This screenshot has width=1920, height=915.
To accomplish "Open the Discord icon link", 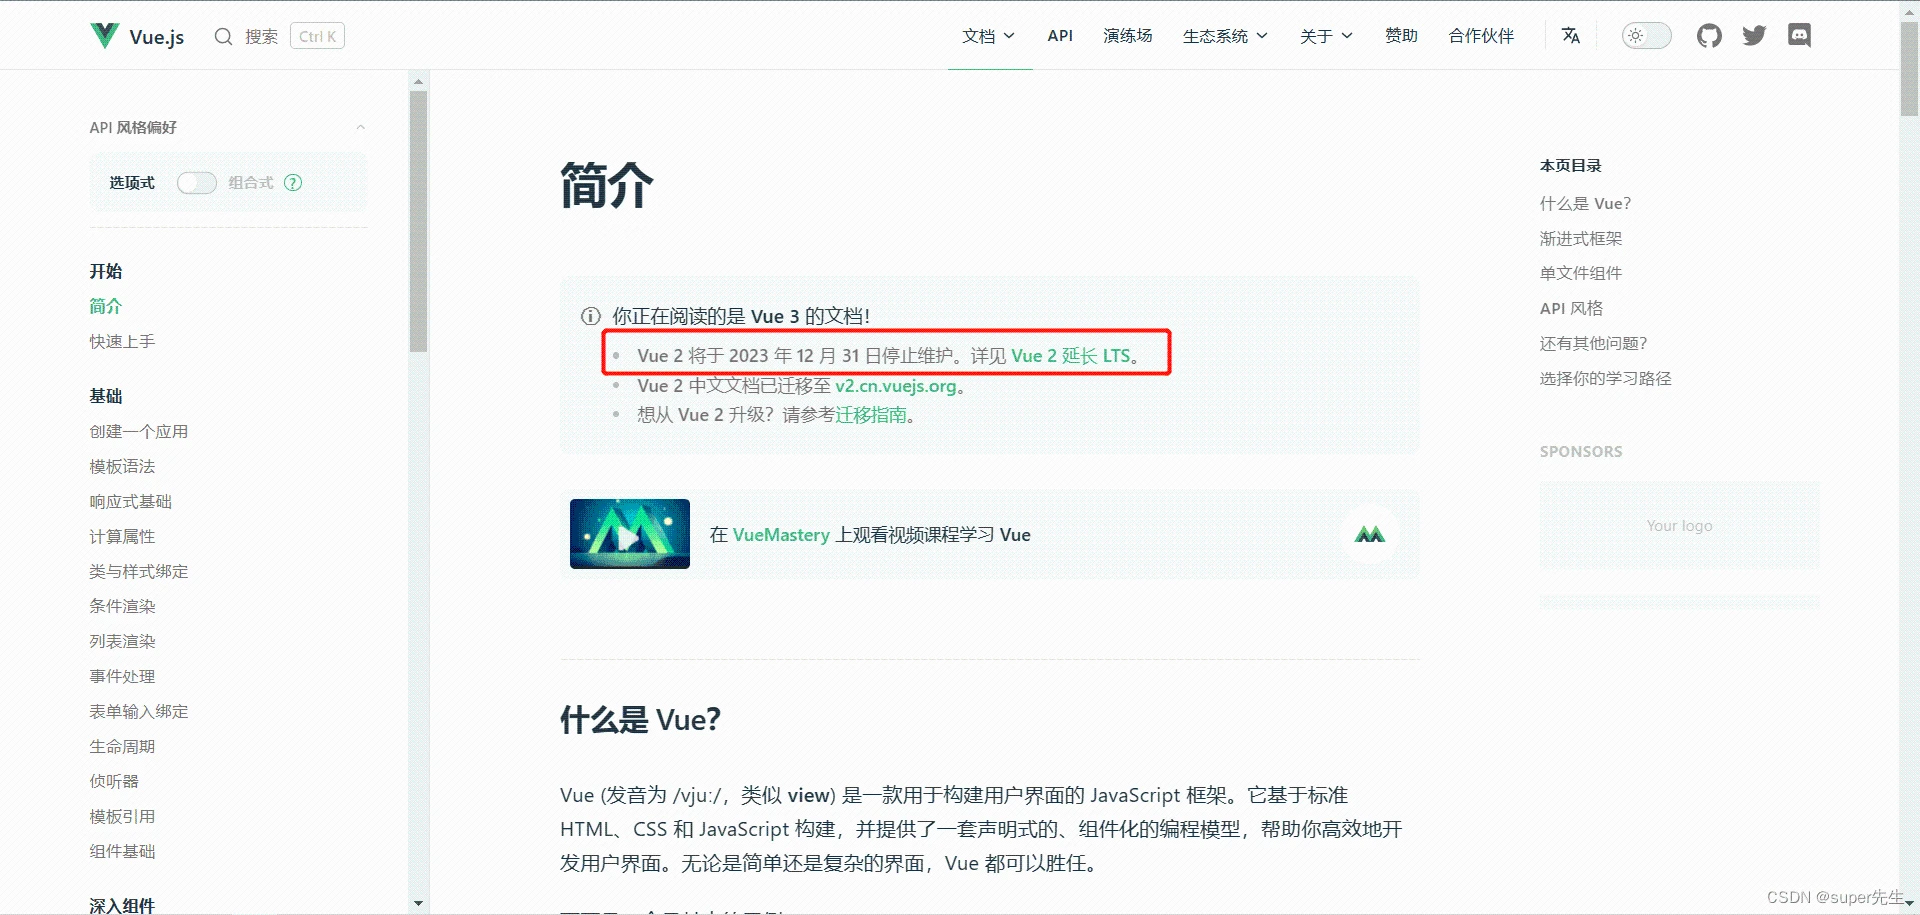I will tap(1799, 36).
